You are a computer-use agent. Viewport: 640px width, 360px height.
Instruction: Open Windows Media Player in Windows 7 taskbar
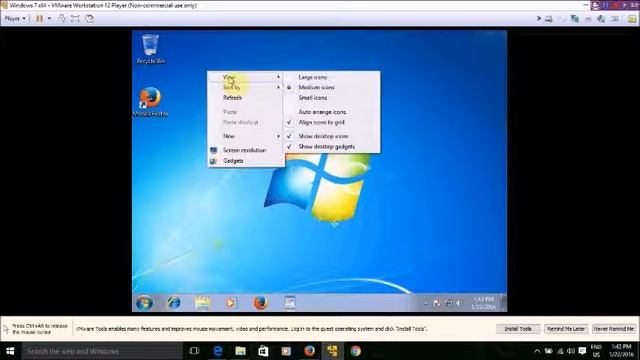tap(231, 303)
